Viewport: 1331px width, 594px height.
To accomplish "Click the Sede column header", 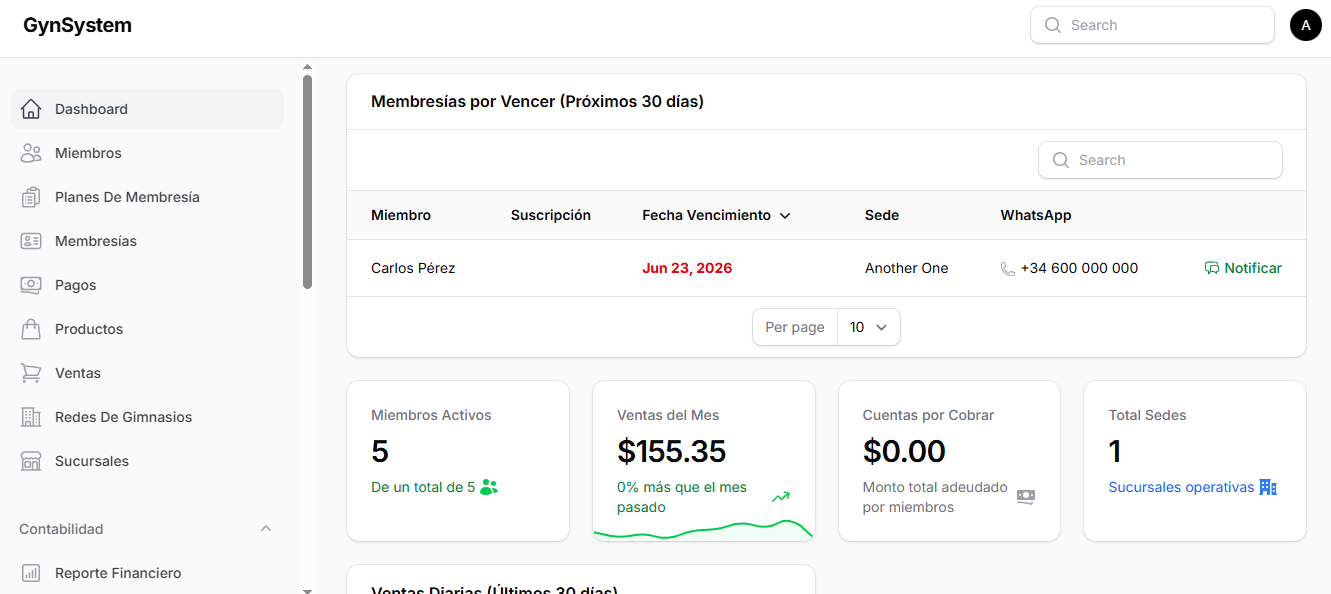I will (x=882, y=215).
